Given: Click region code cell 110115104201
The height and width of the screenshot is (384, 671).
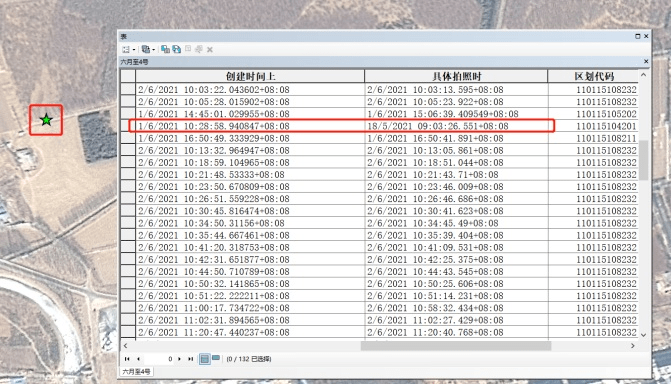Looking at the screenshot, I should tap(594, 126).
